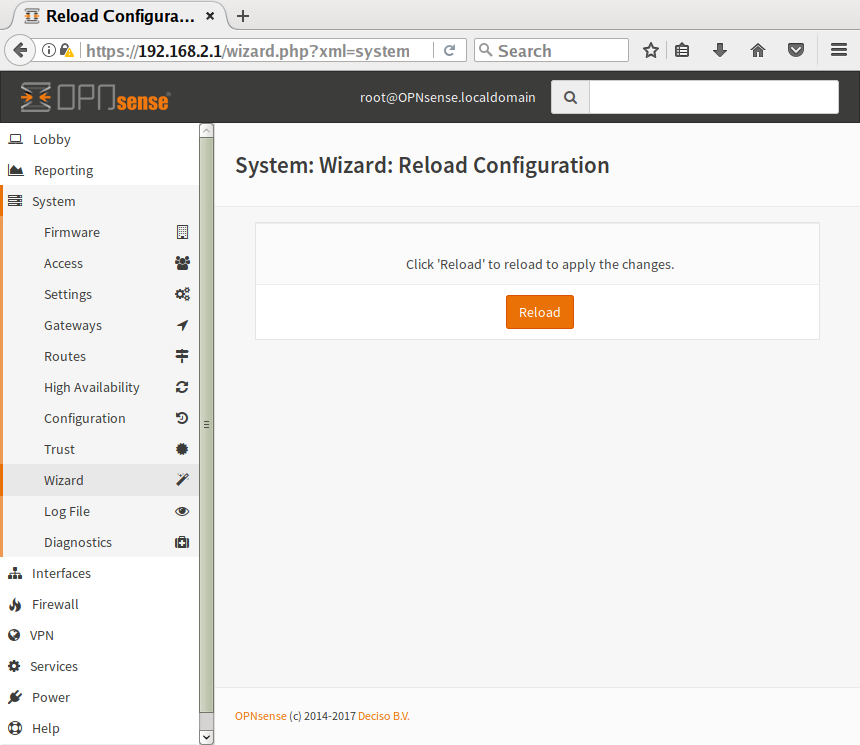This screenshot has height=745, width=860.
Task: Click the OPNsense quick search field
Action: click(x=713, y=97)
